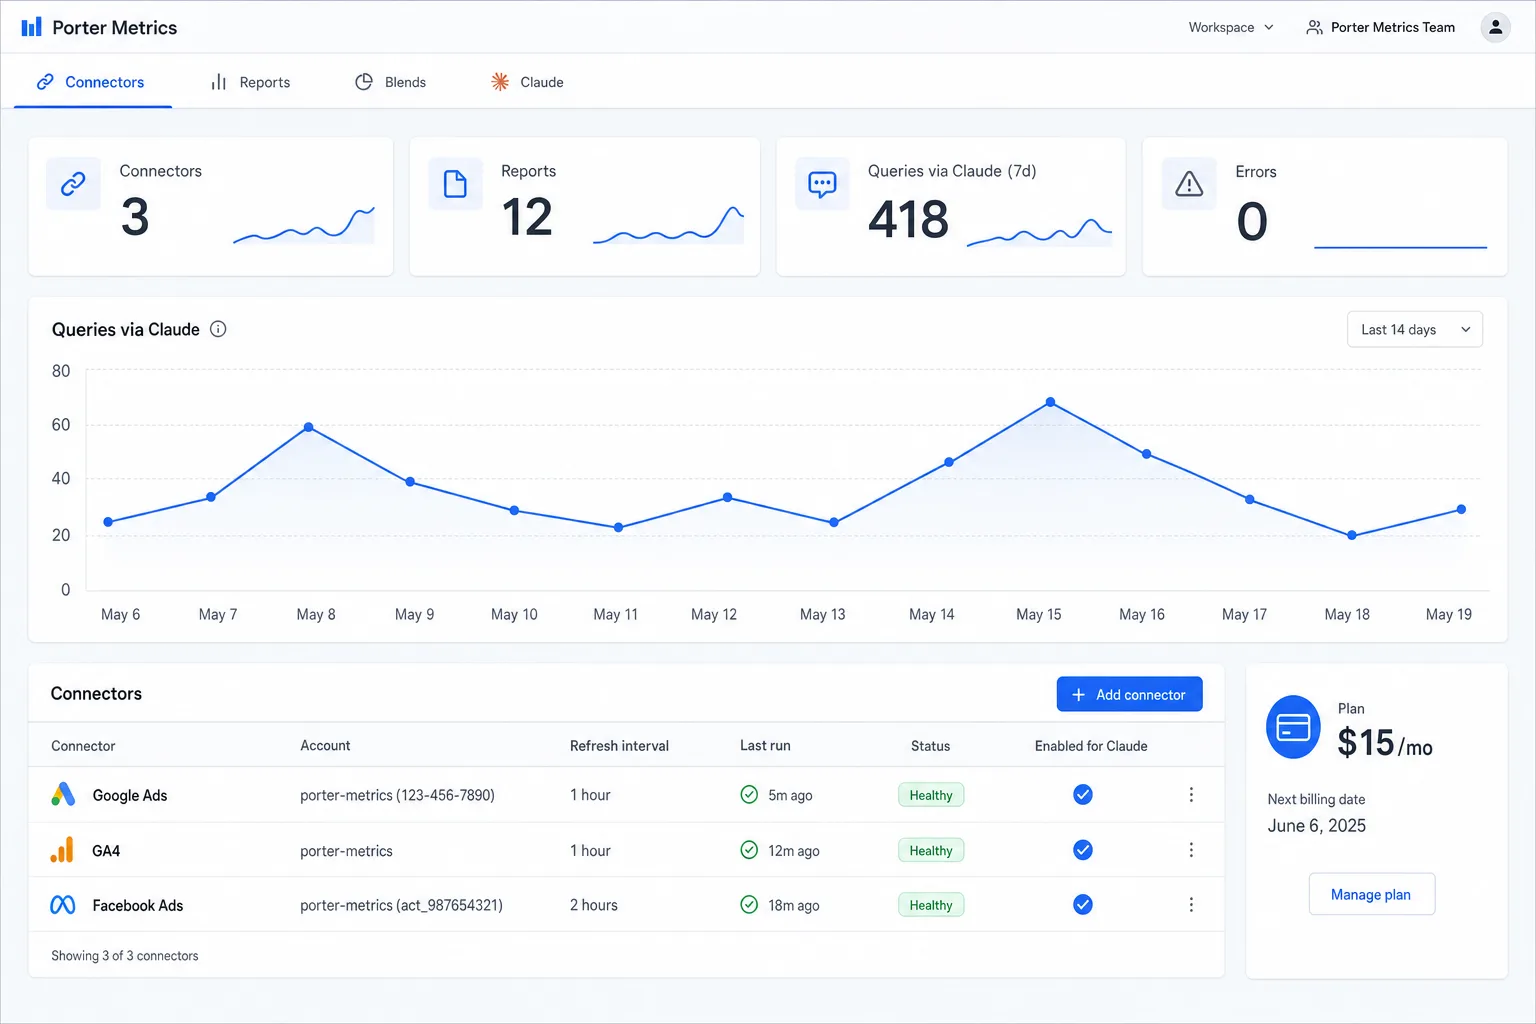Click the Connectors card sparkline
This screenshot has height=1024, width=1536.
coord(304,225)
